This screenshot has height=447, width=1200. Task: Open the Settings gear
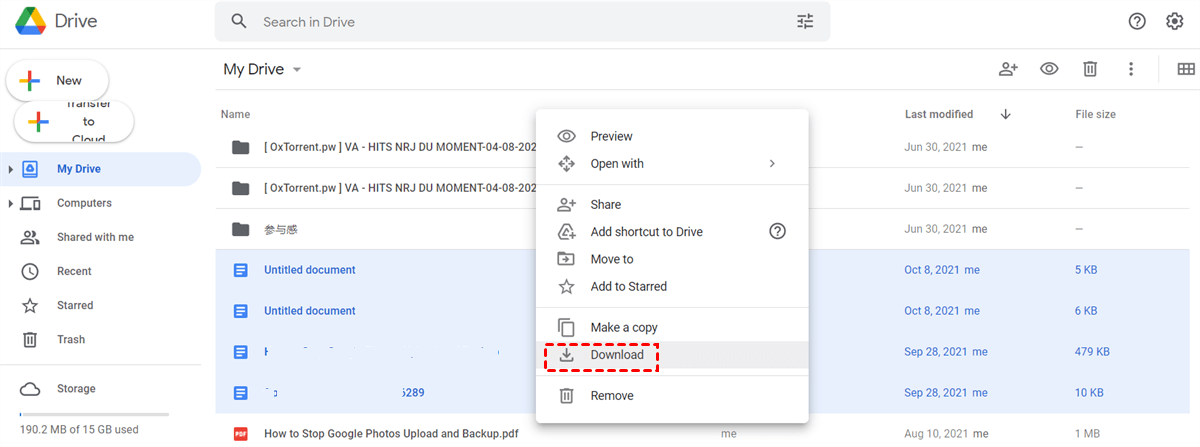(x=1175, y=21)
